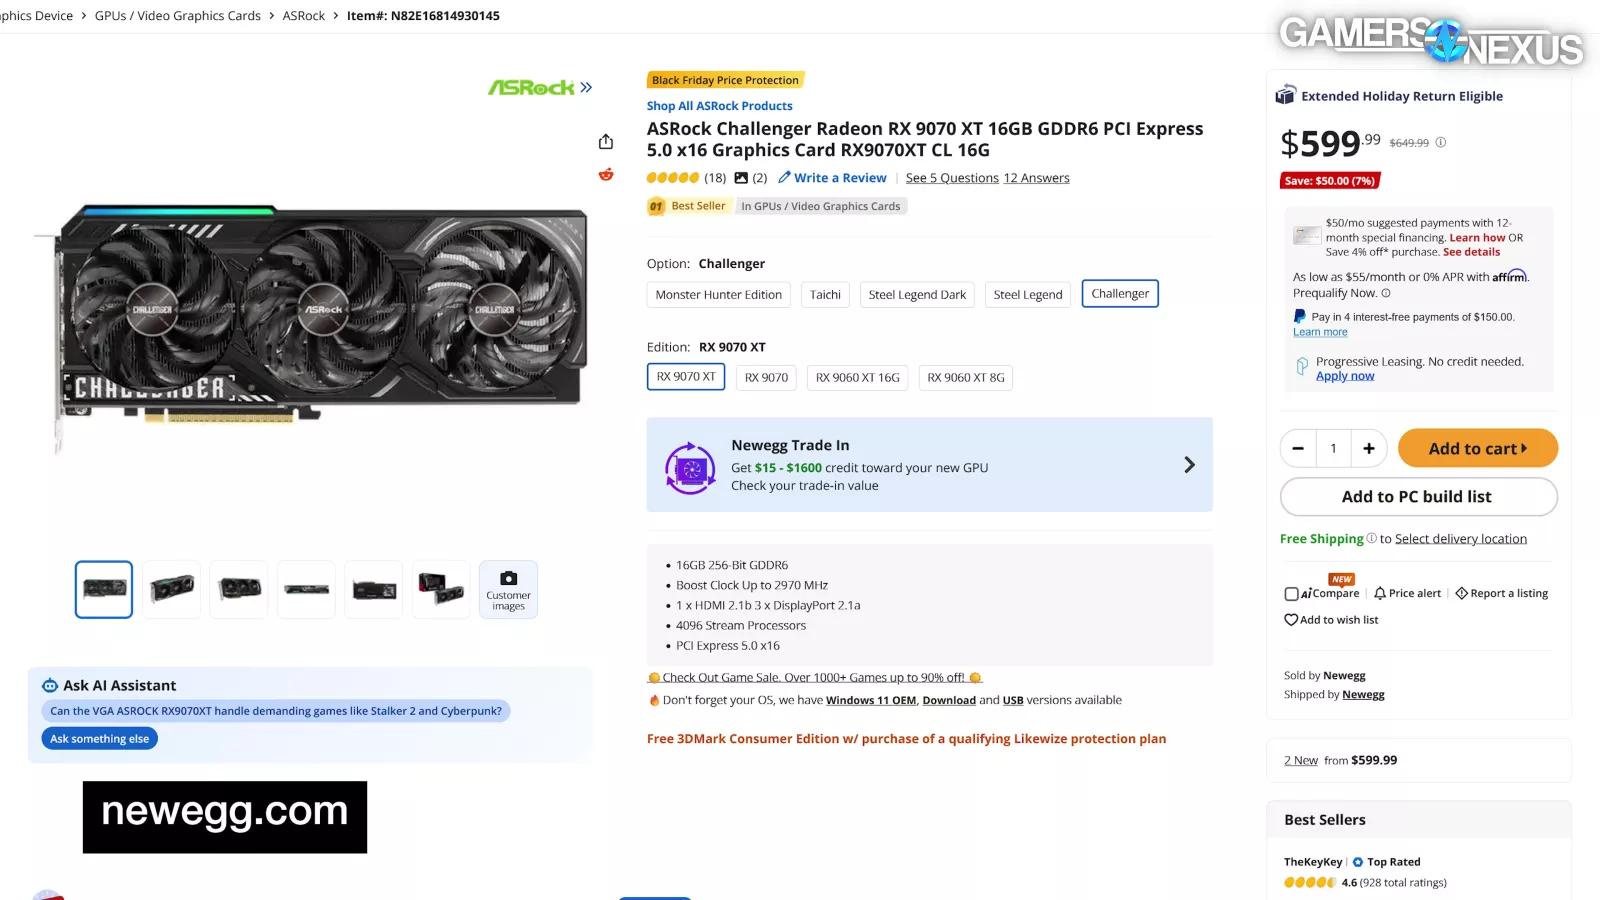Tick the AI Compare checkbox
This screenshot has height=900, width=1600.
(1291, 594)
